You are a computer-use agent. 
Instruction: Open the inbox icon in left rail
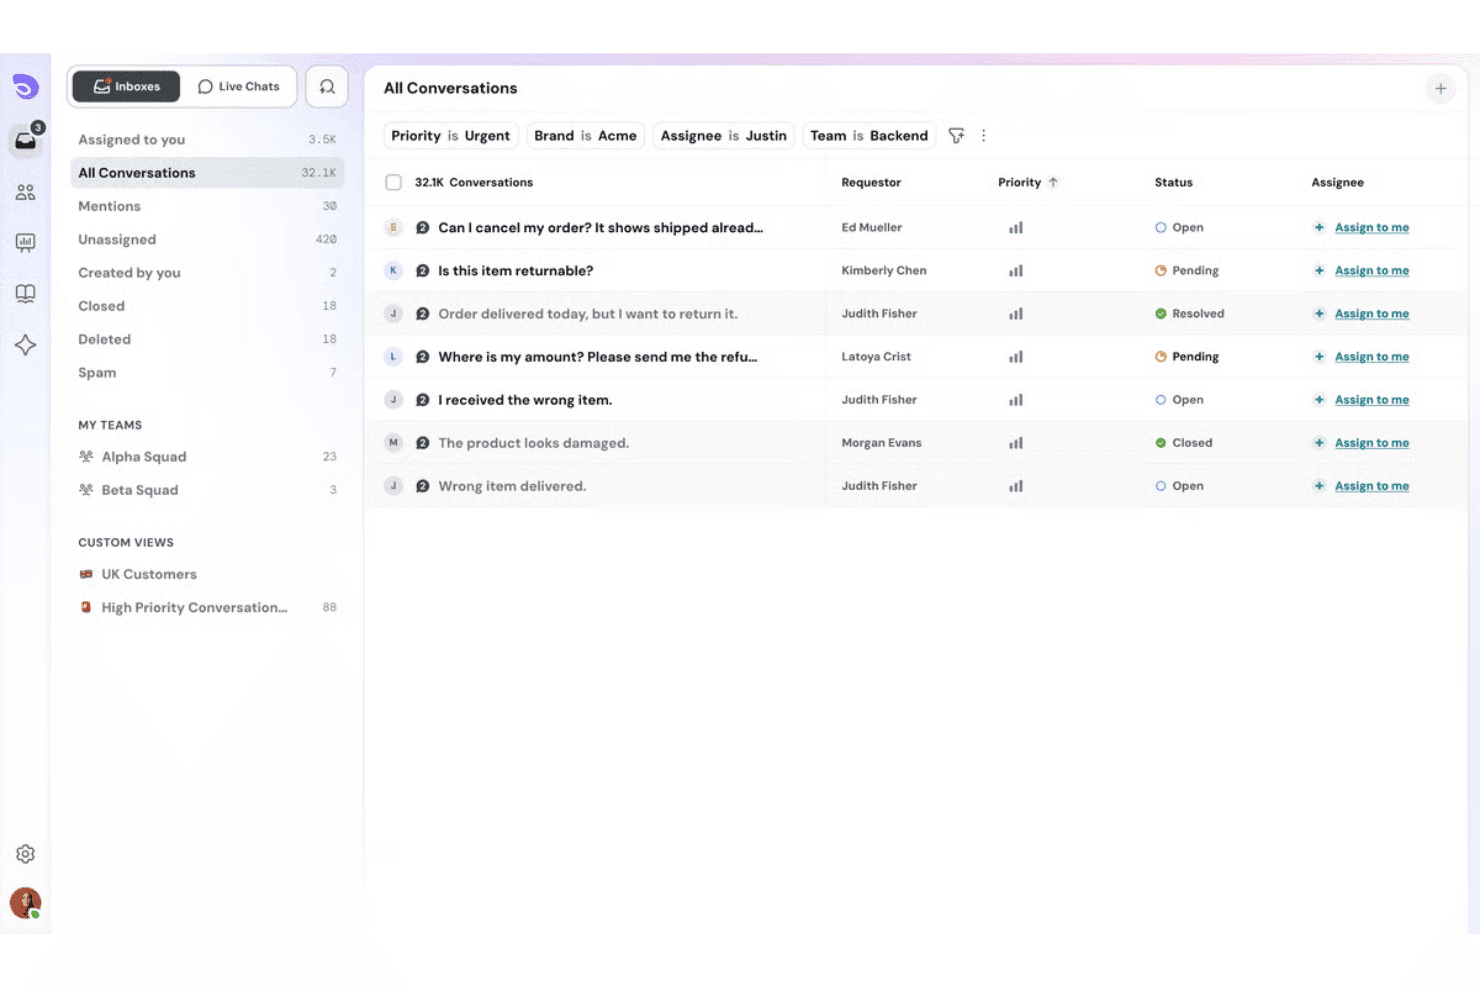click(x=26, y=141)
